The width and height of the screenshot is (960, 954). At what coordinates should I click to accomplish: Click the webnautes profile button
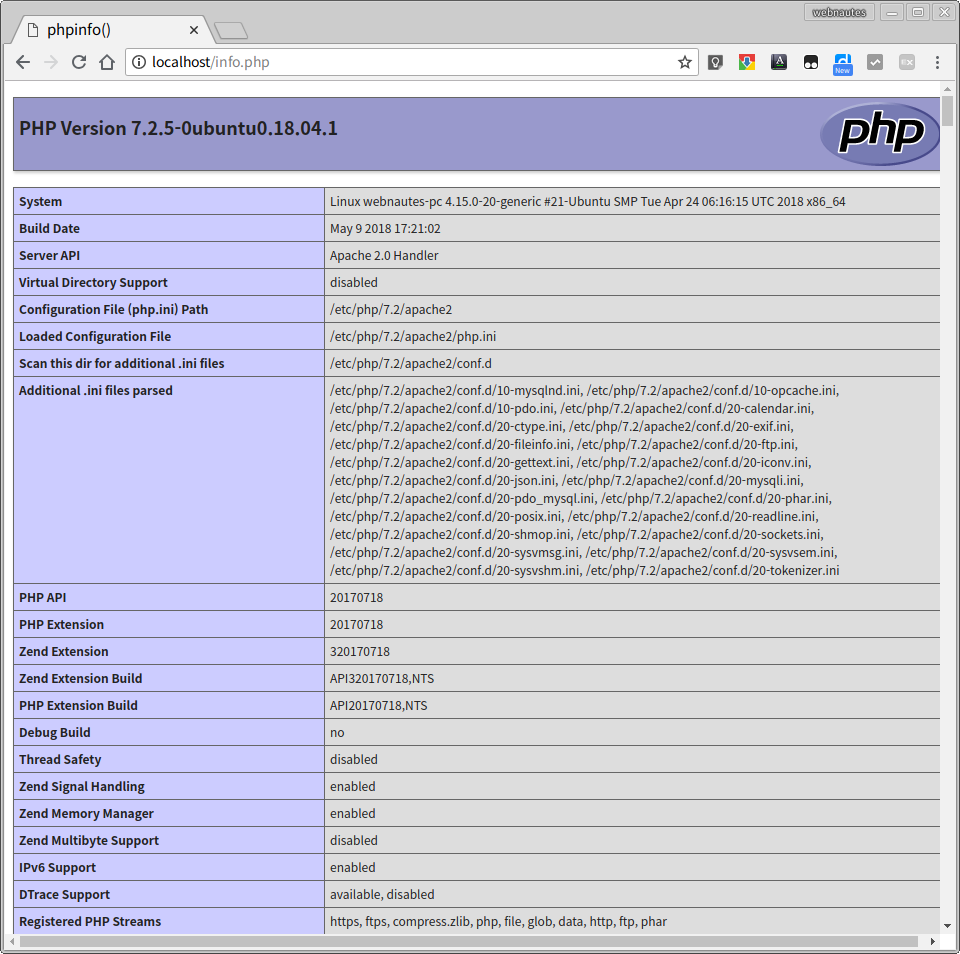click(839, 12)
